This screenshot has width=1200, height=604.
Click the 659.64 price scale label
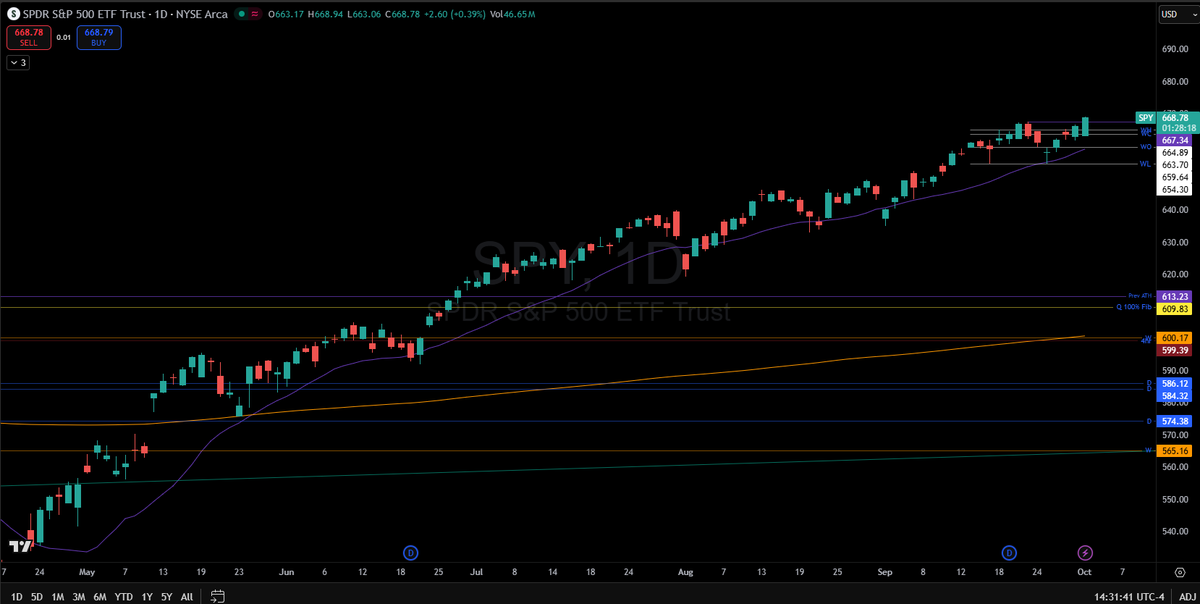click(x=1175, y=177)
